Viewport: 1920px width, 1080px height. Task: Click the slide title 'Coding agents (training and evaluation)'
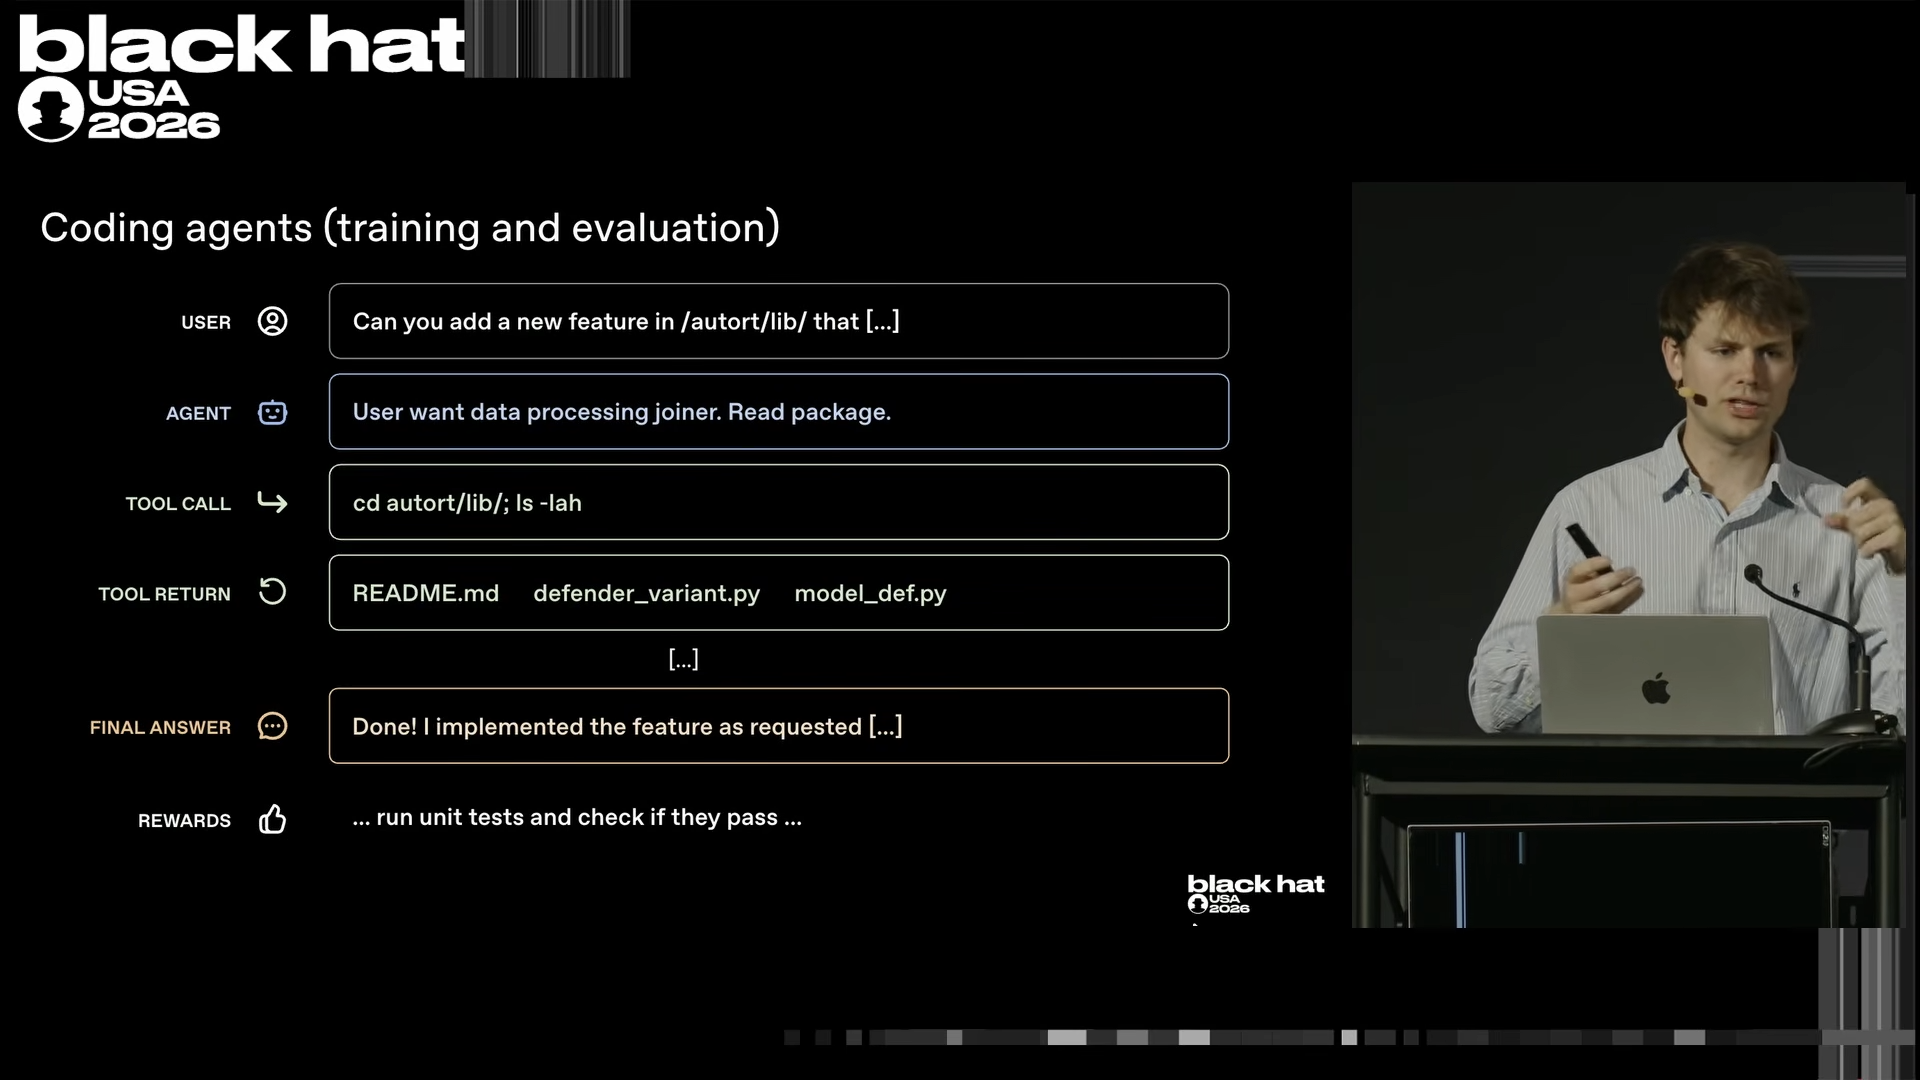point(410,228)
